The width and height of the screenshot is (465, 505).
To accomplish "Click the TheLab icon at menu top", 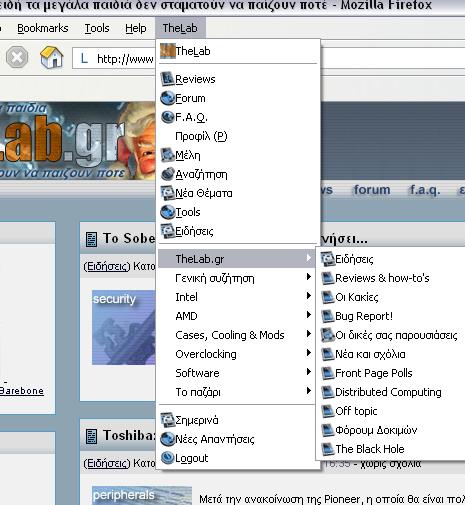I will tap(168, 51).
